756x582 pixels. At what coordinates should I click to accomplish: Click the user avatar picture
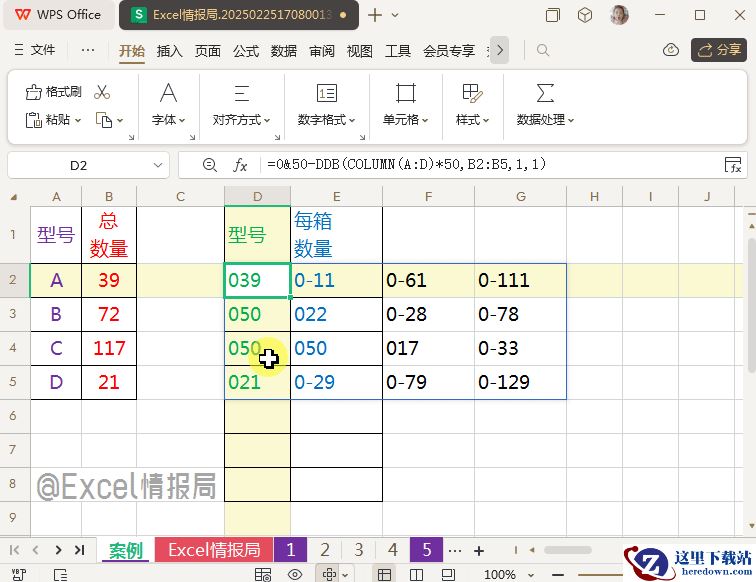click(x=619, y=15)
